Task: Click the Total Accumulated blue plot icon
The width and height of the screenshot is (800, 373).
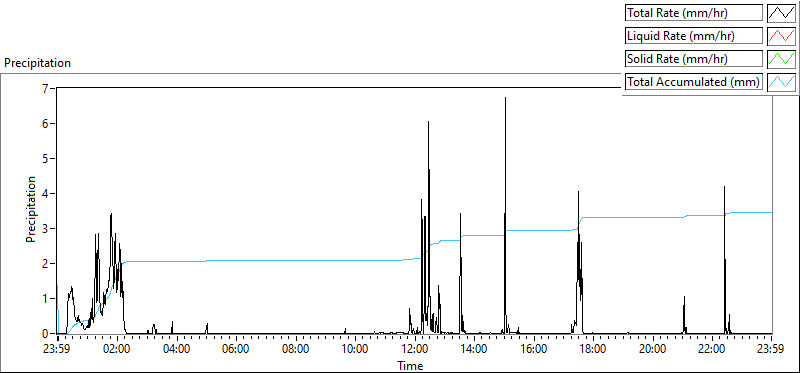Action: (781, 82)
